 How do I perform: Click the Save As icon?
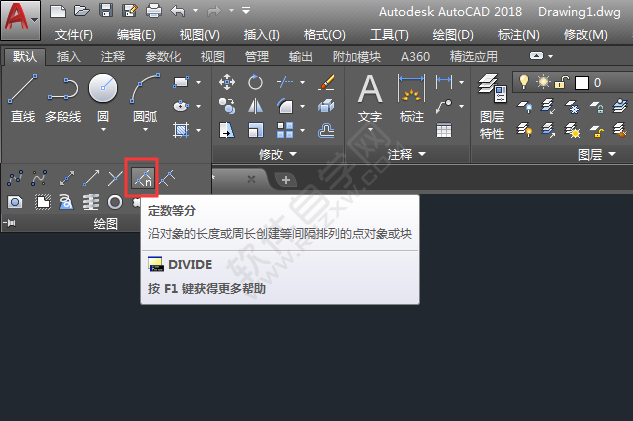point(130,11)
